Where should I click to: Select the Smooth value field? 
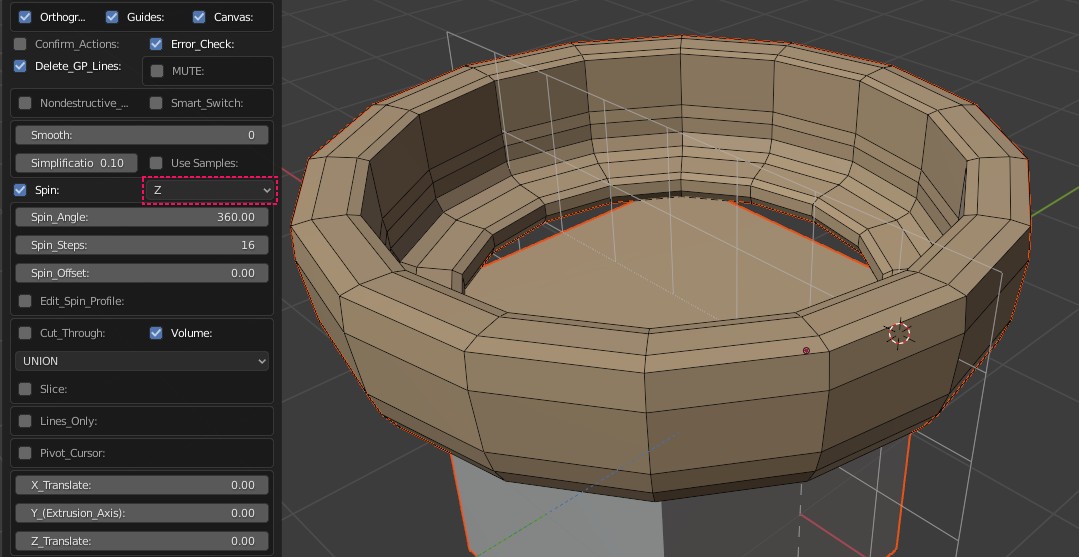(142, 135)
